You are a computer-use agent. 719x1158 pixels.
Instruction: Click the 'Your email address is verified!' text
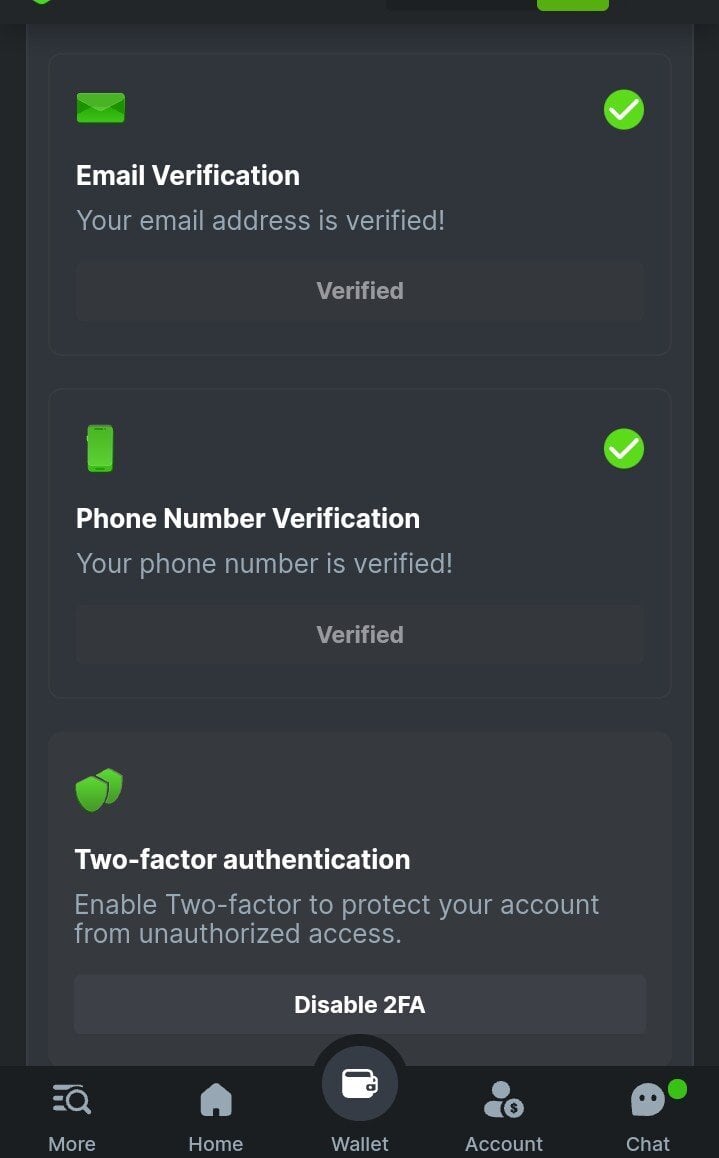(x=260, y=220)
